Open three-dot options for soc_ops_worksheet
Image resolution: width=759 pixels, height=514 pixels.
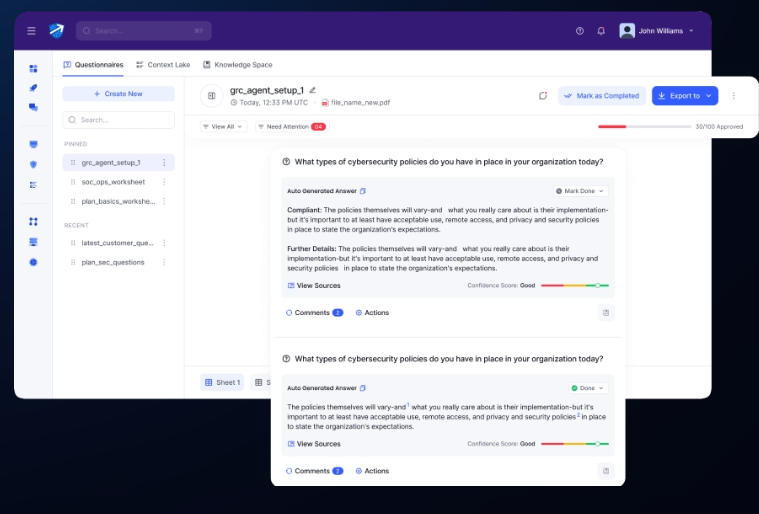pos(164,181)
